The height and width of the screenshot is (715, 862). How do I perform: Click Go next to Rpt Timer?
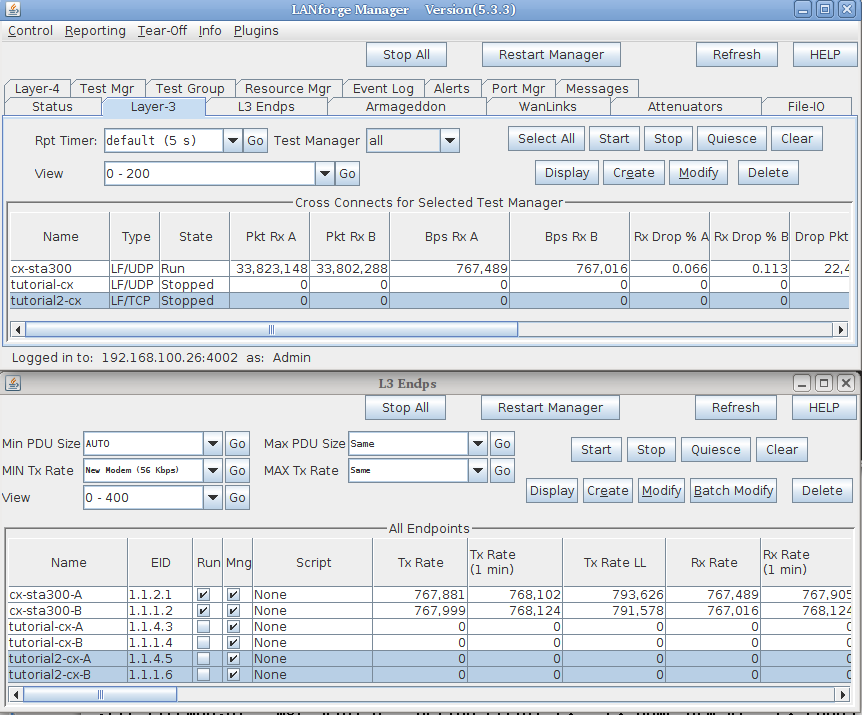(255, 141)
